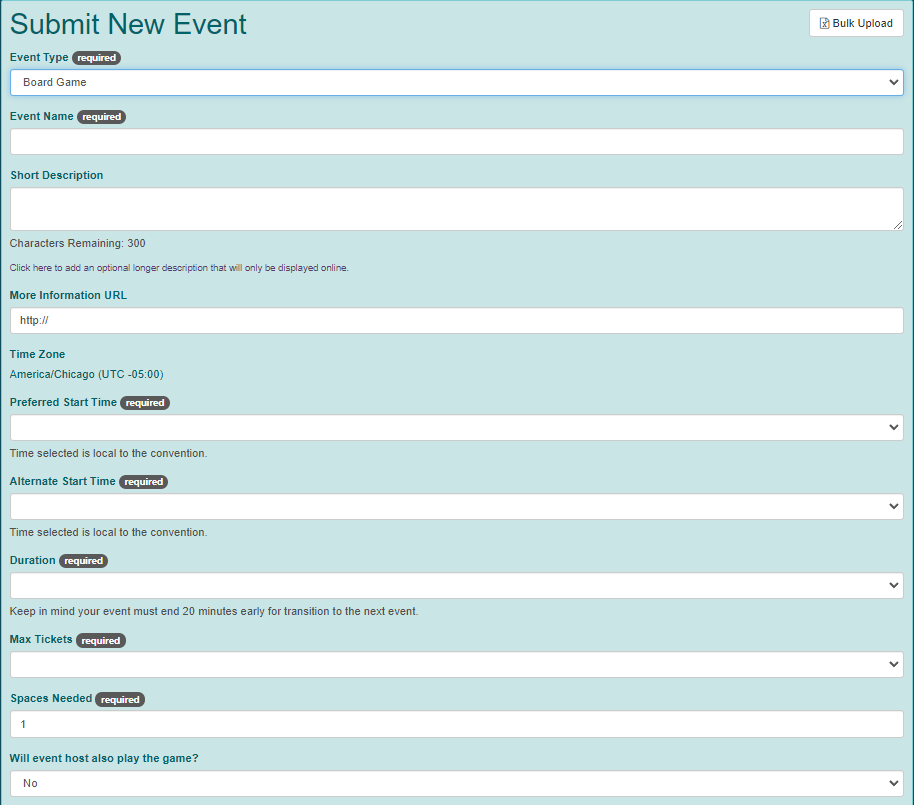This screenshot has width=914, height=805.
Task: Click the required badge beside Event Name
Action: click(x=101, y=117)
